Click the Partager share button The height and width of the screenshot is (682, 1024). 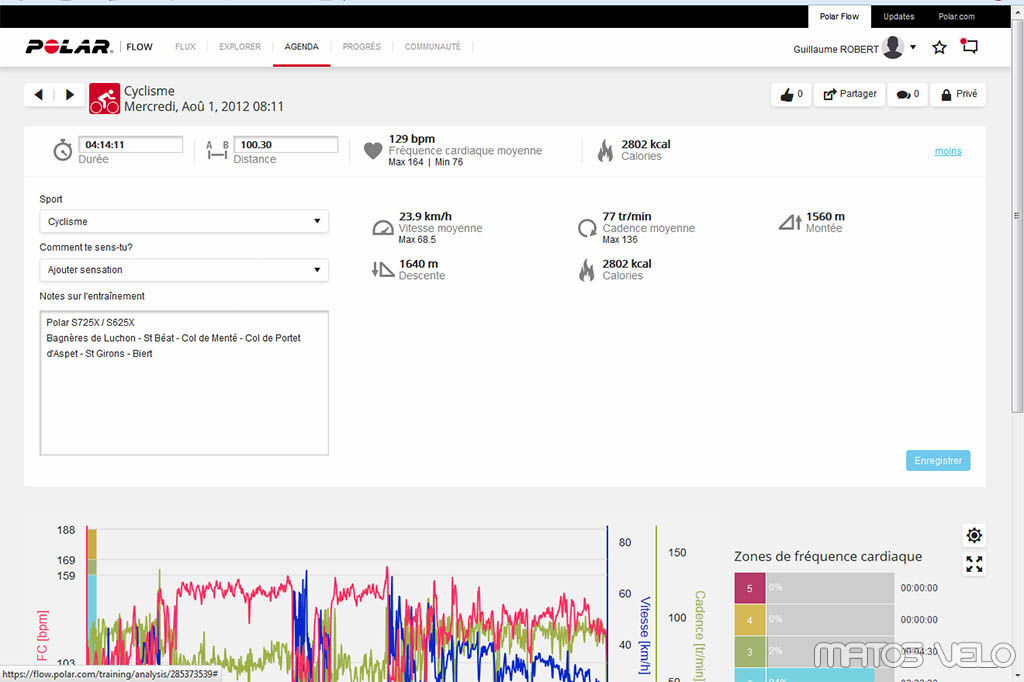850,95
